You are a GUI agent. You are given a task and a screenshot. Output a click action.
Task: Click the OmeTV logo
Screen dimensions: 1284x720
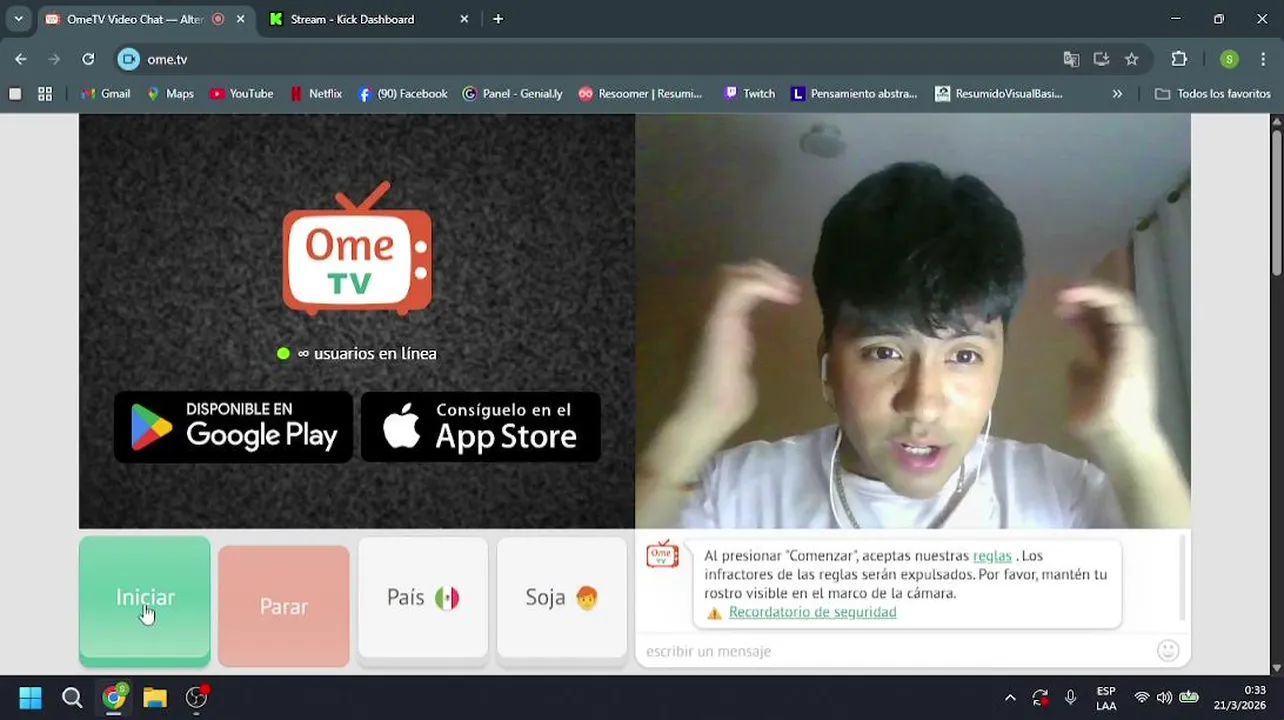tap(357, 248)
